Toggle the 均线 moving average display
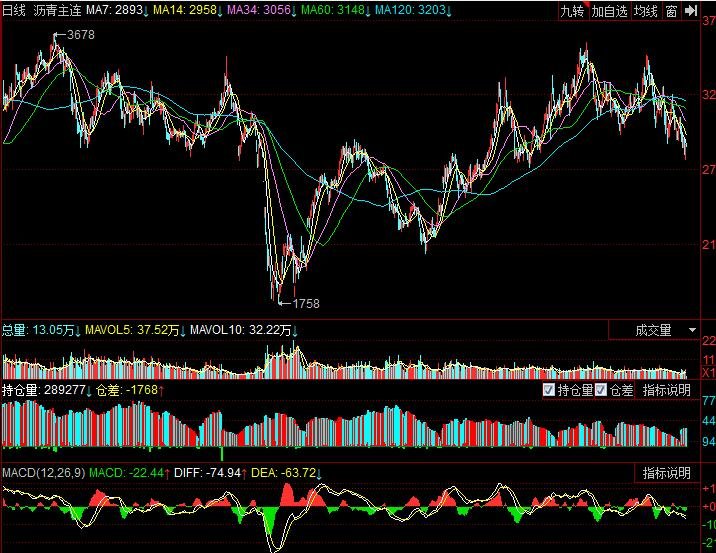716x553 pixels. pos(645,11)
